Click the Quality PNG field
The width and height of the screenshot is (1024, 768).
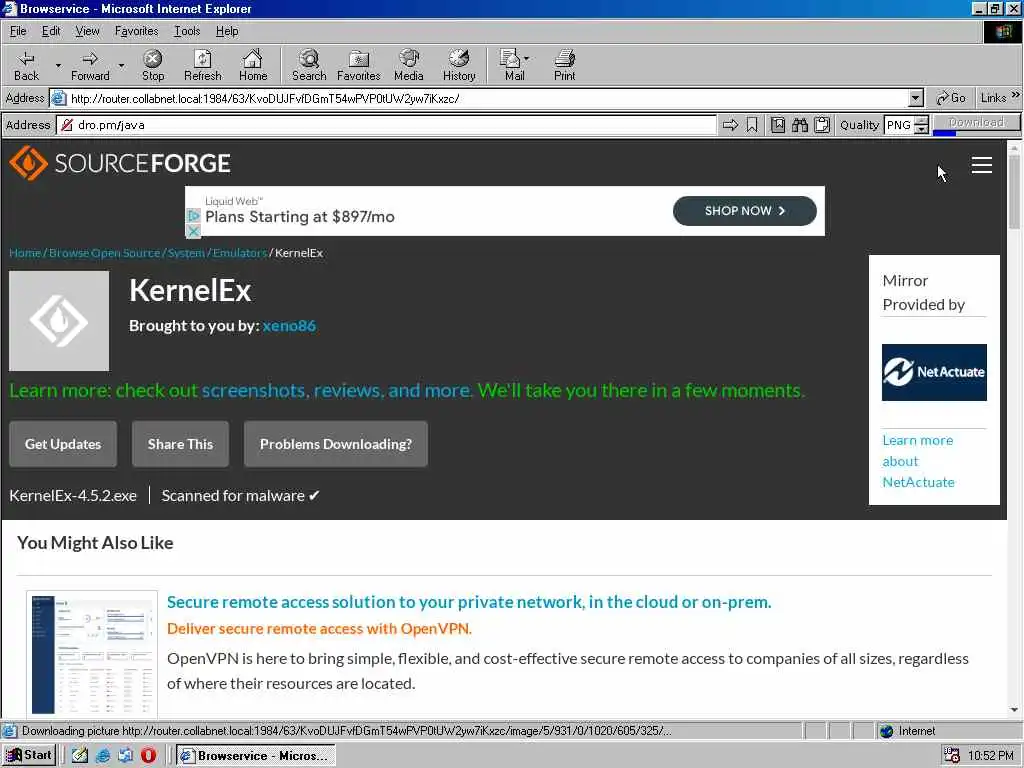(899, 125)
